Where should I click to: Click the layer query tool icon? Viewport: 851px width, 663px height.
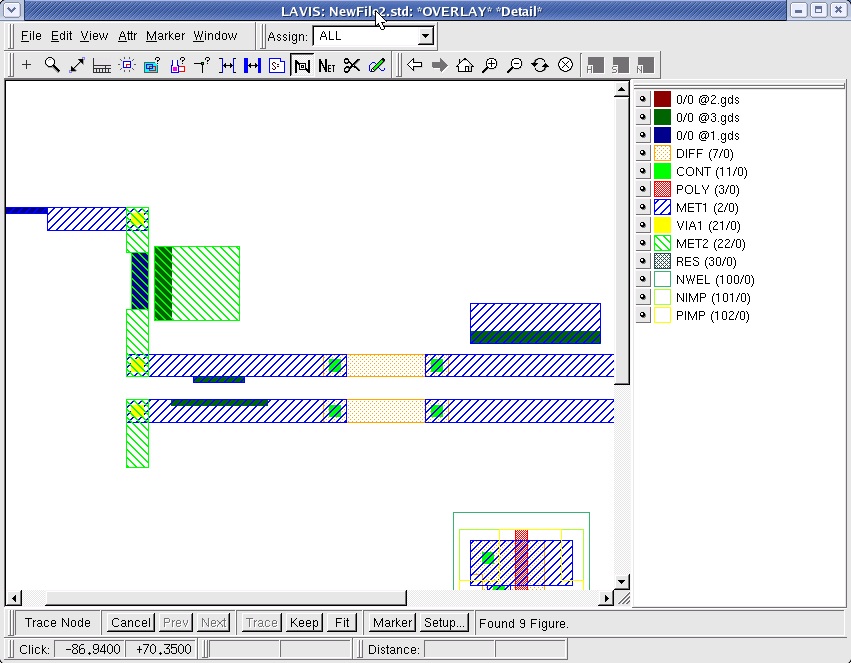[x=177, y=66]
